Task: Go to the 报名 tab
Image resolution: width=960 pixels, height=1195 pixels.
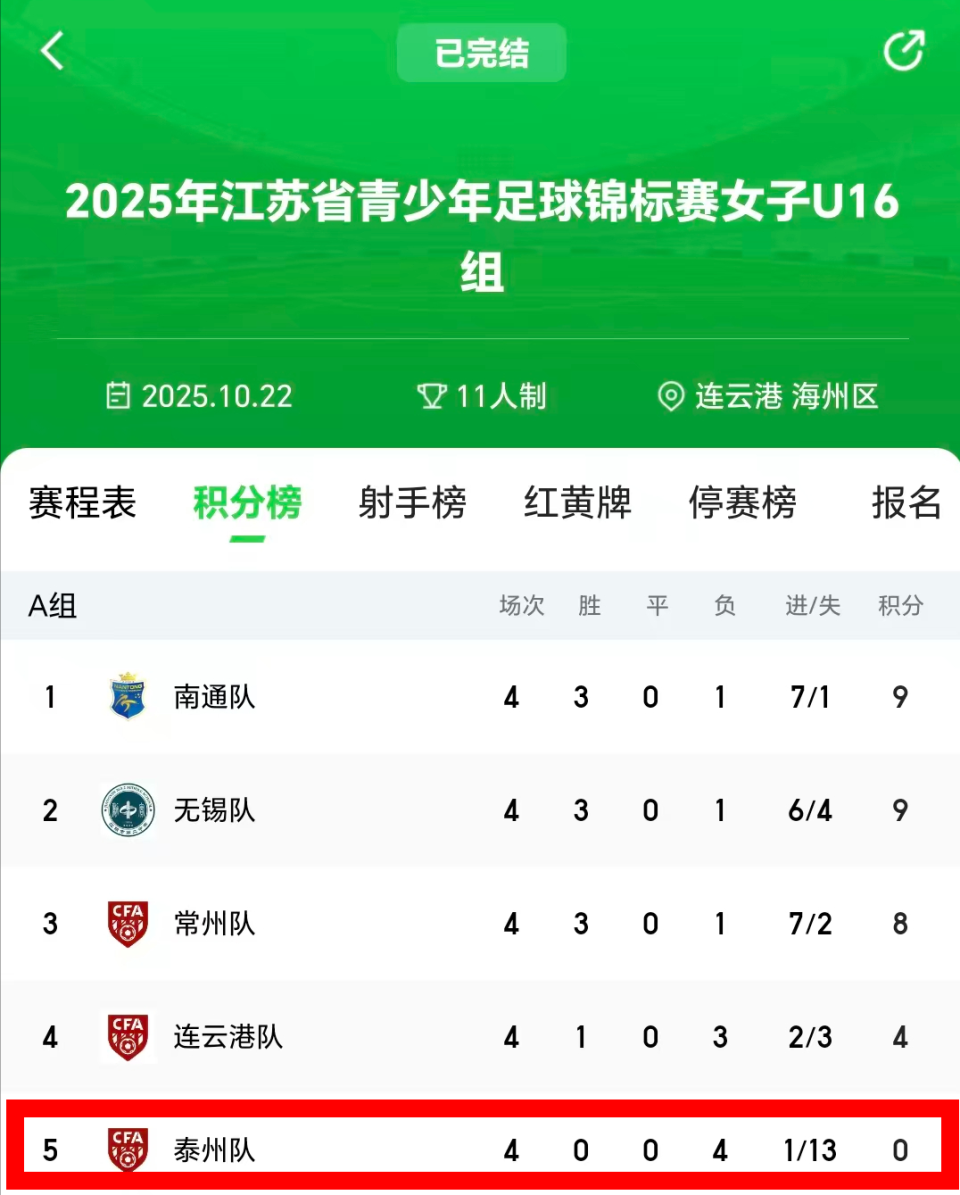Action: [x=906, y=503]
